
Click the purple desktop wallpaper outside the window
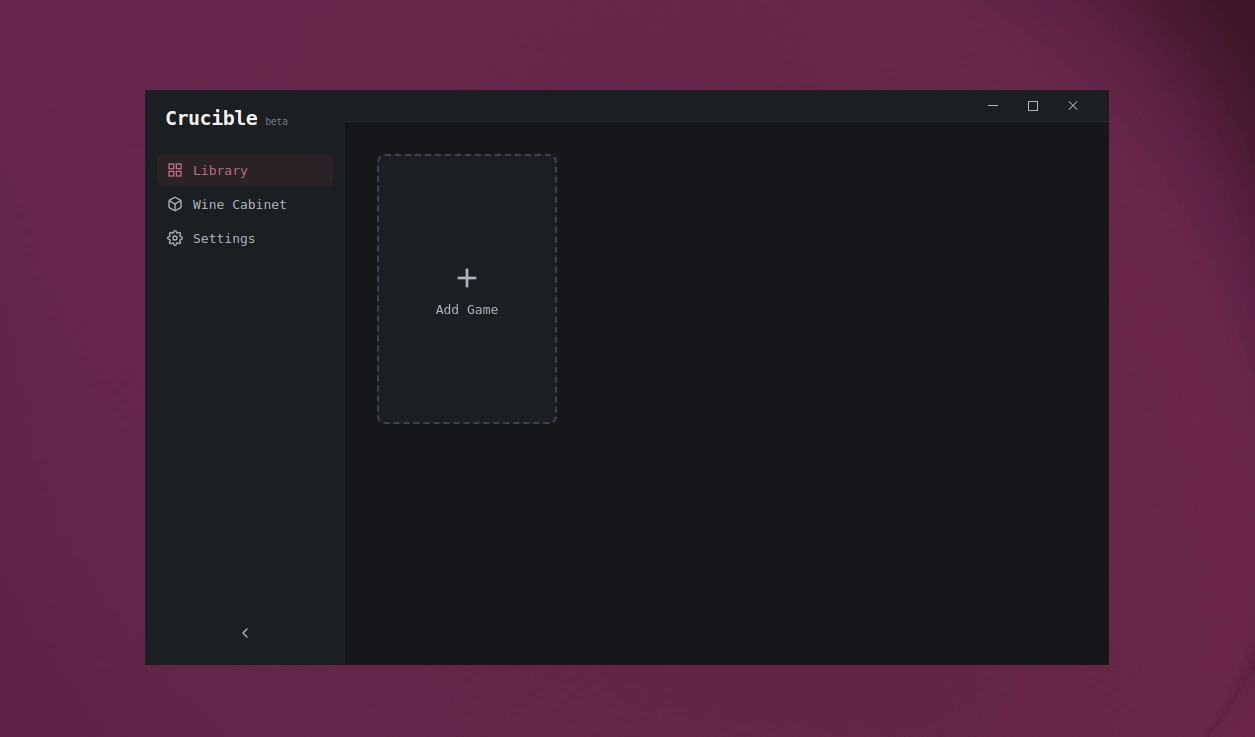(70, 400)
